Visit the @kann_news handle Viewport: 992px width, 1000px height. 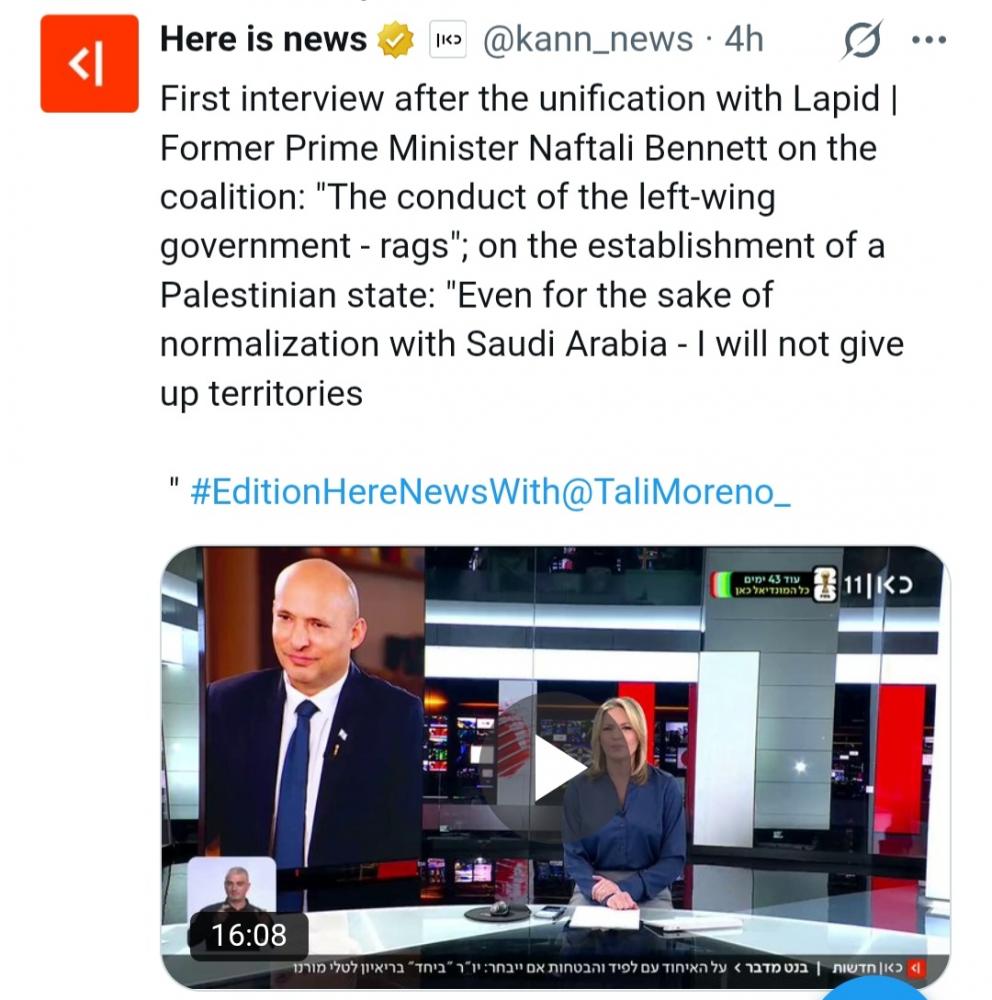tap(588, 40)
